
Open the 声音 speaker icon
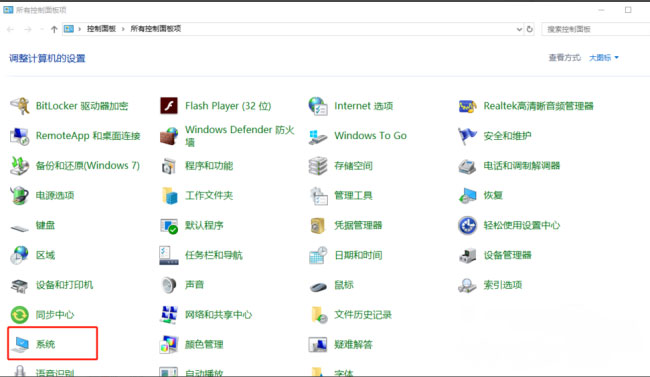[x=169, y=285]
